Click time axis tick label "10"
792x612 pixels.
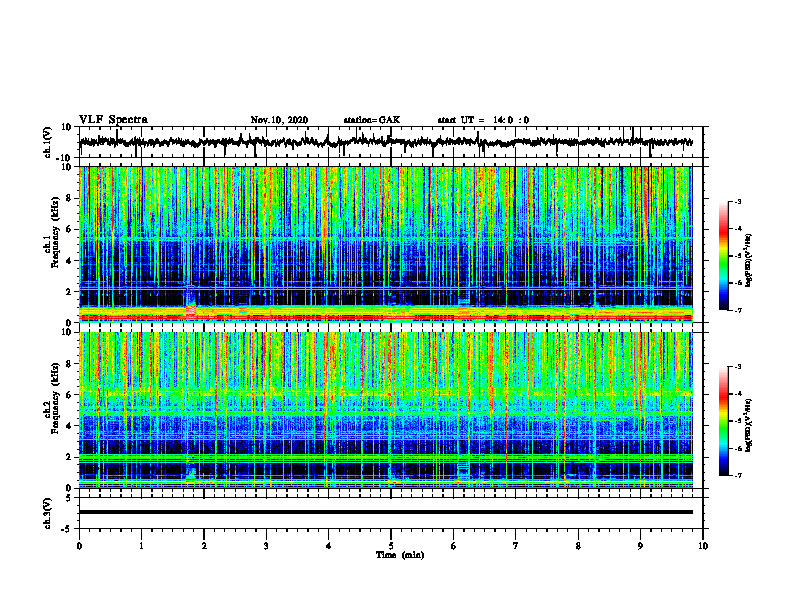click(x=703, y=546)
